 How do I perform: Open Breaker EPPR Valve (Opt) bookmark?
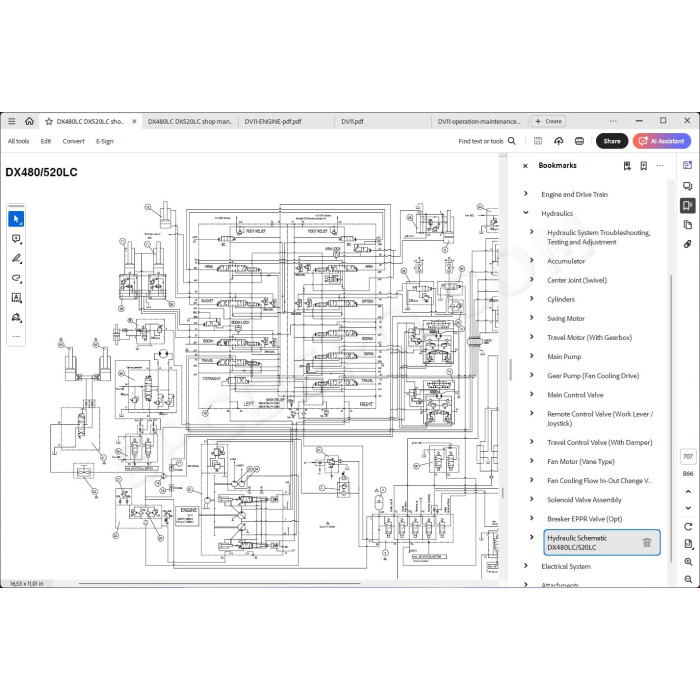(x=584, y=519)
